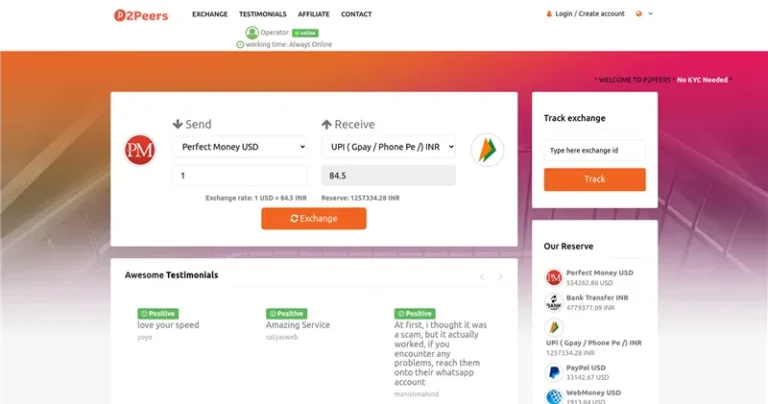
Task: Go to the Contact page
Action: (x=356, y=14)
